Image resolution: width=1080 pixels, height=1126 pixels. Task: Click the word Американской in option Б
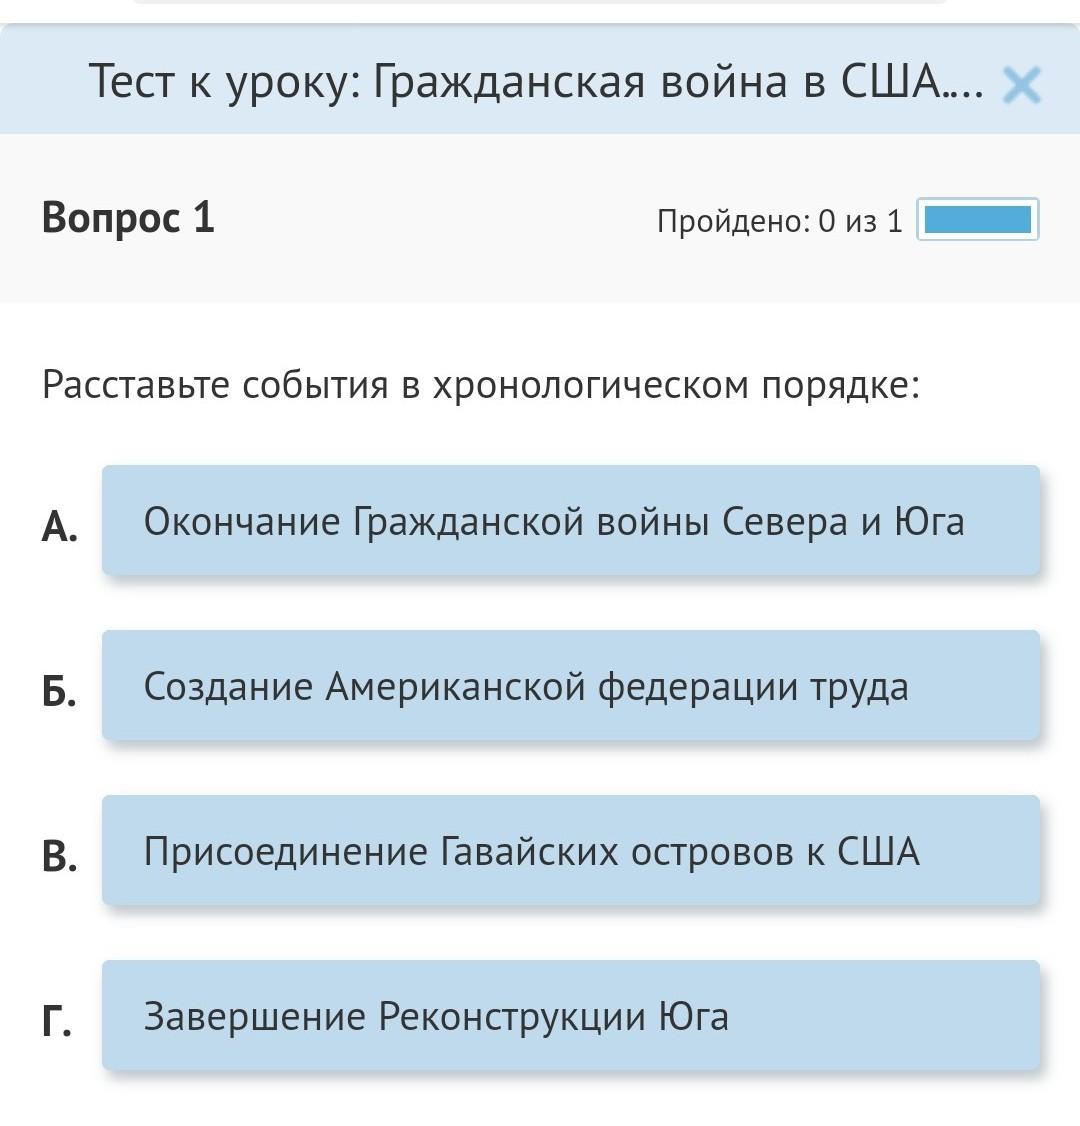(x=455, y=686)
